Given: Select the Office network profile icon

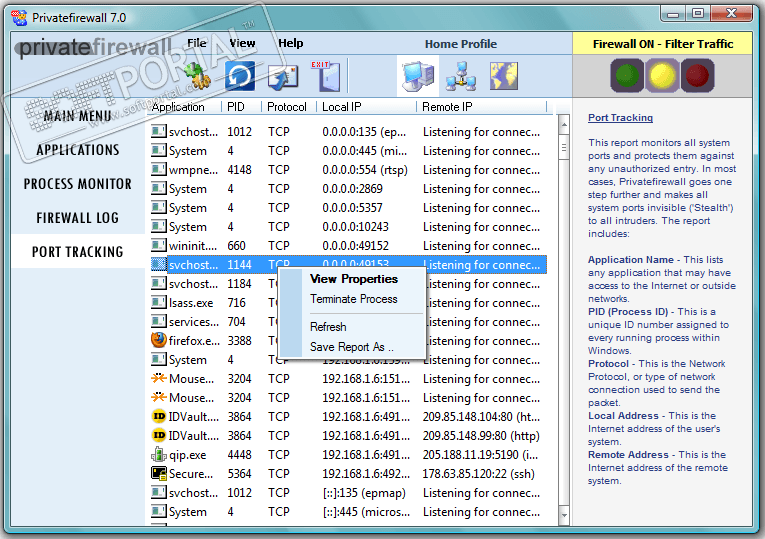Looking at the screenshot, I should pyautogui.click(x=461, y=76).
